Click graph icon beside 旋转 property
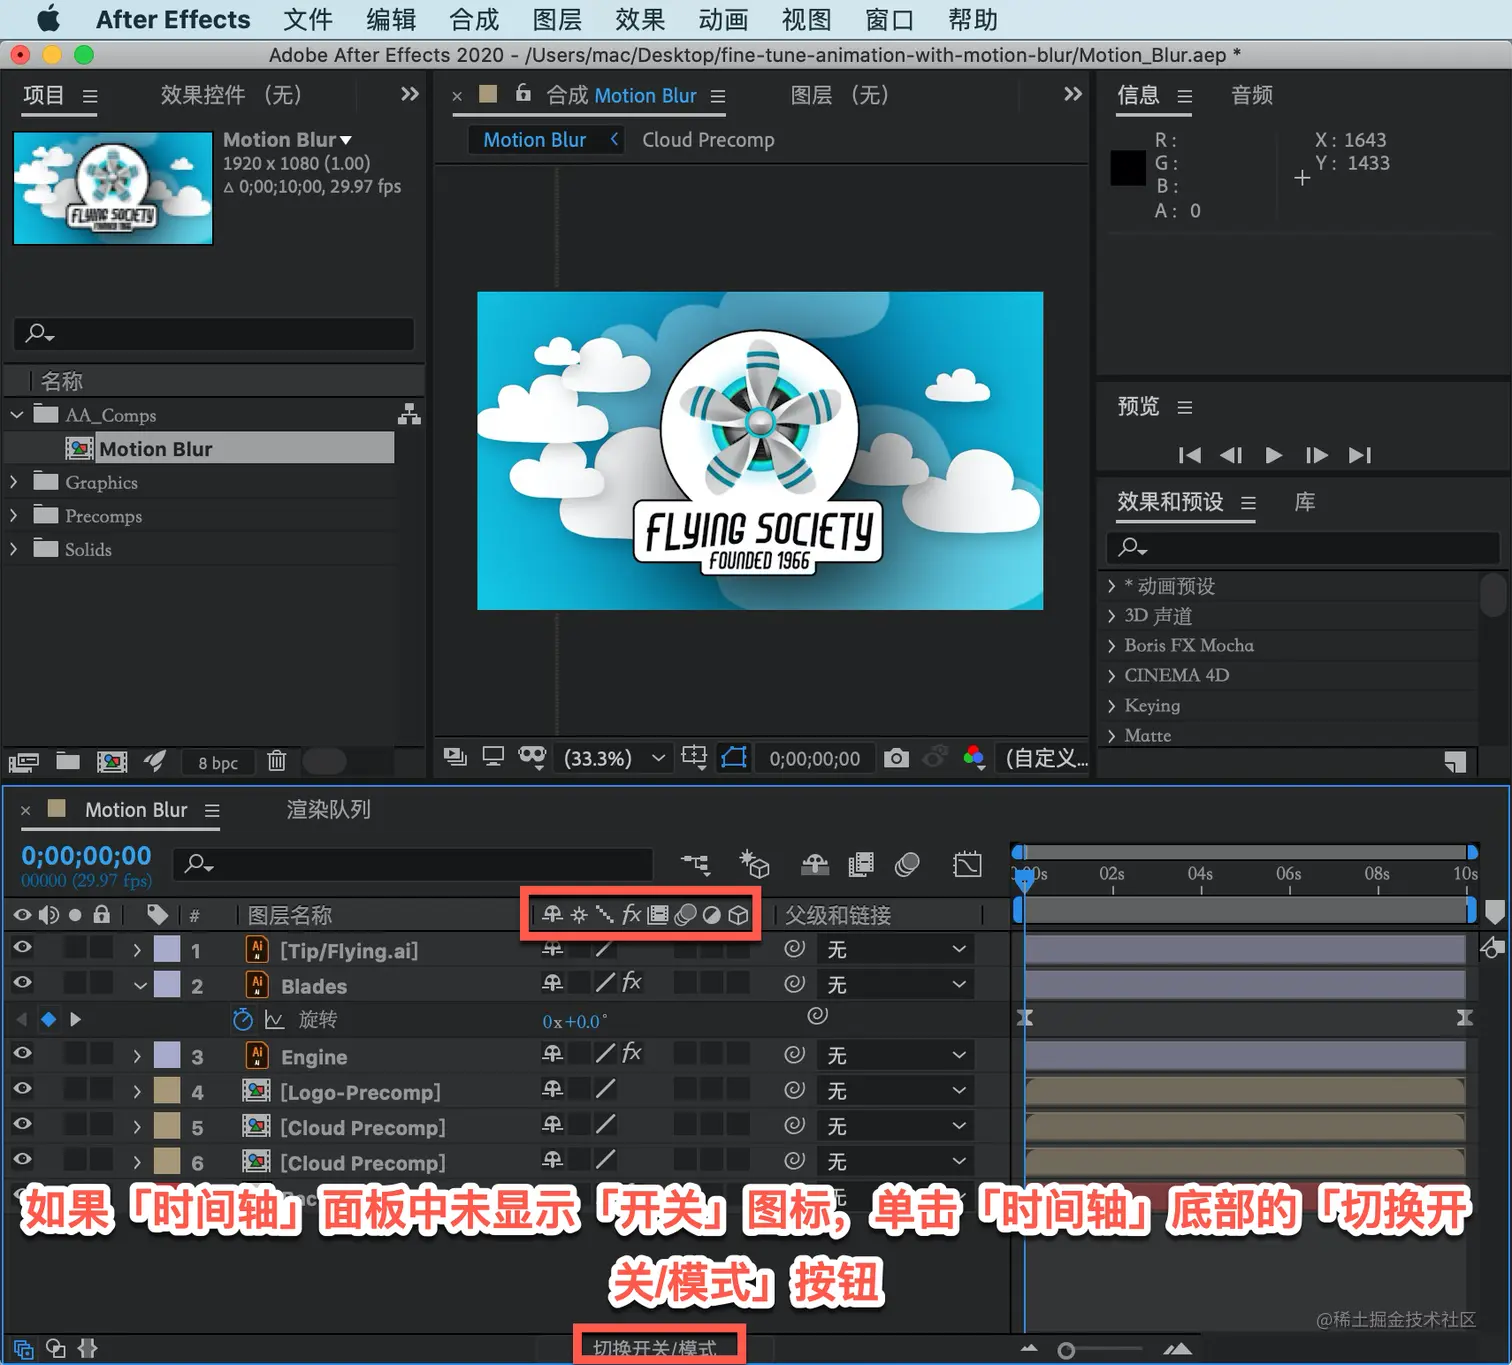The width and height of the screenshot is (1512, 1365). 274,1020
